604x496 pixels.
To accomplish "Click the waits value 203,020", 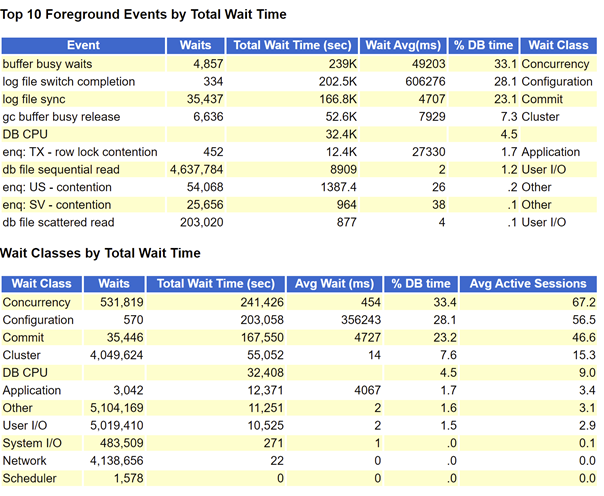I will [201, 223].
